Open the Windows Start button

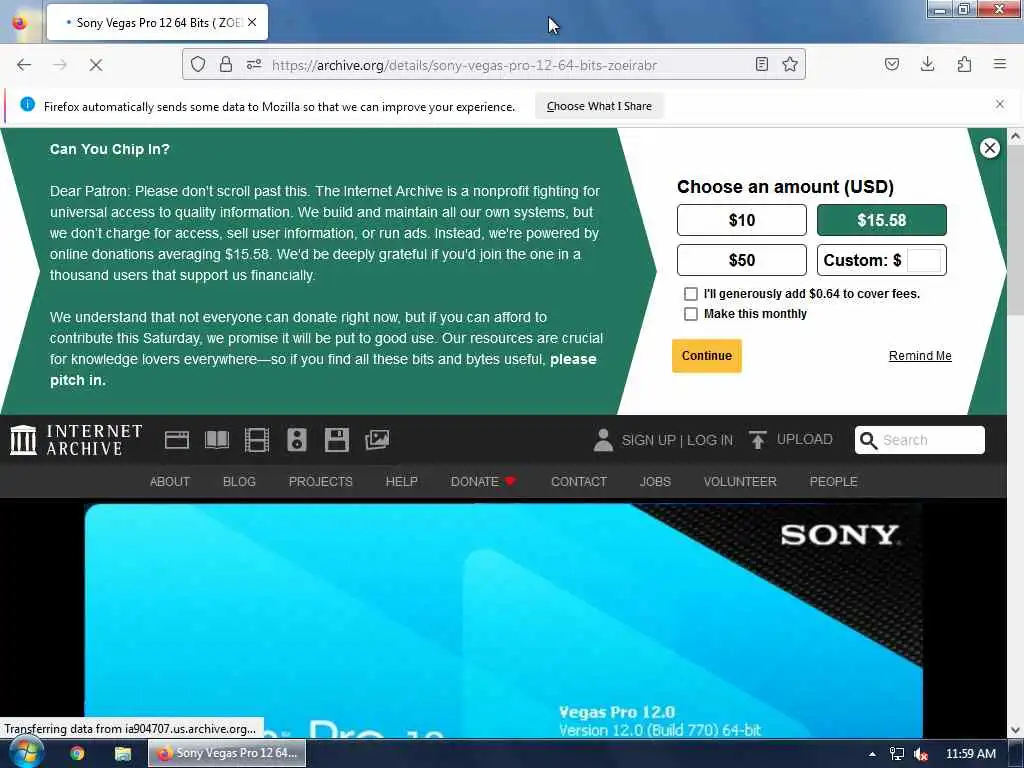(26, 753)
